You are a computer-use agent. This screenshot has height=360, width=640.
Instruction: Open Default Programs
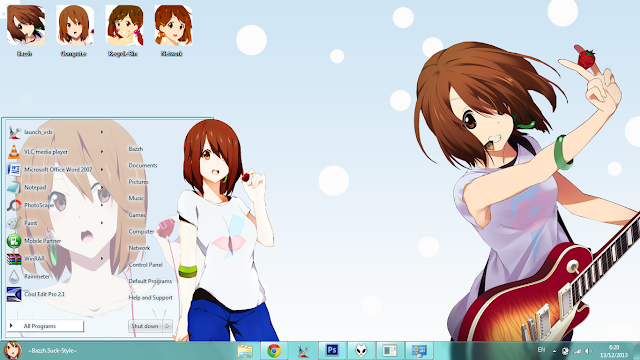coord(150,281)
